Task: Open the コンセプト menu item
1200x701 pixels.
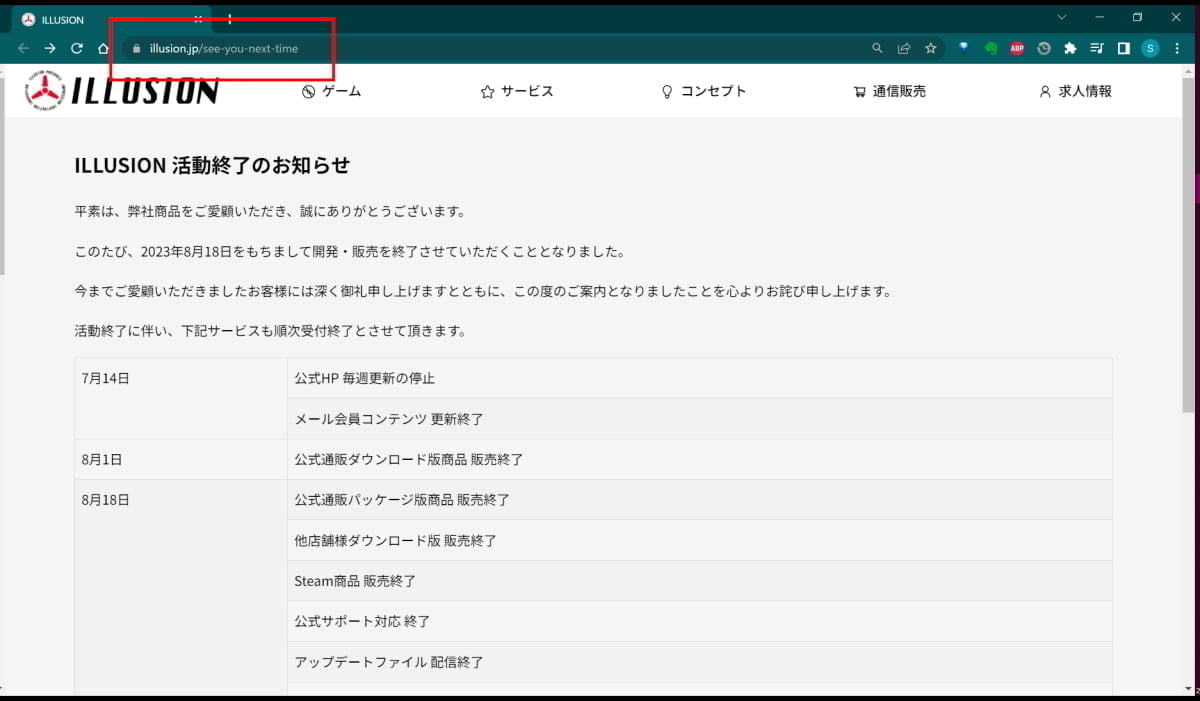Action: [704, 91]
